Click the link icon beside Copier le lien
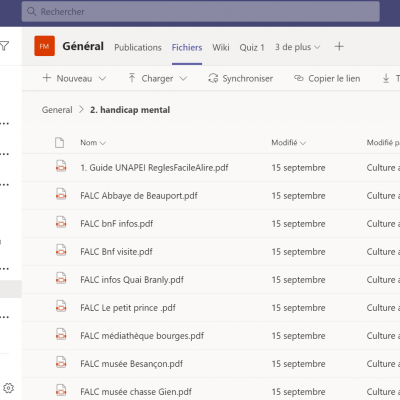Image resolution: width=400 pixels, height=400 pixels. (299, 78)
